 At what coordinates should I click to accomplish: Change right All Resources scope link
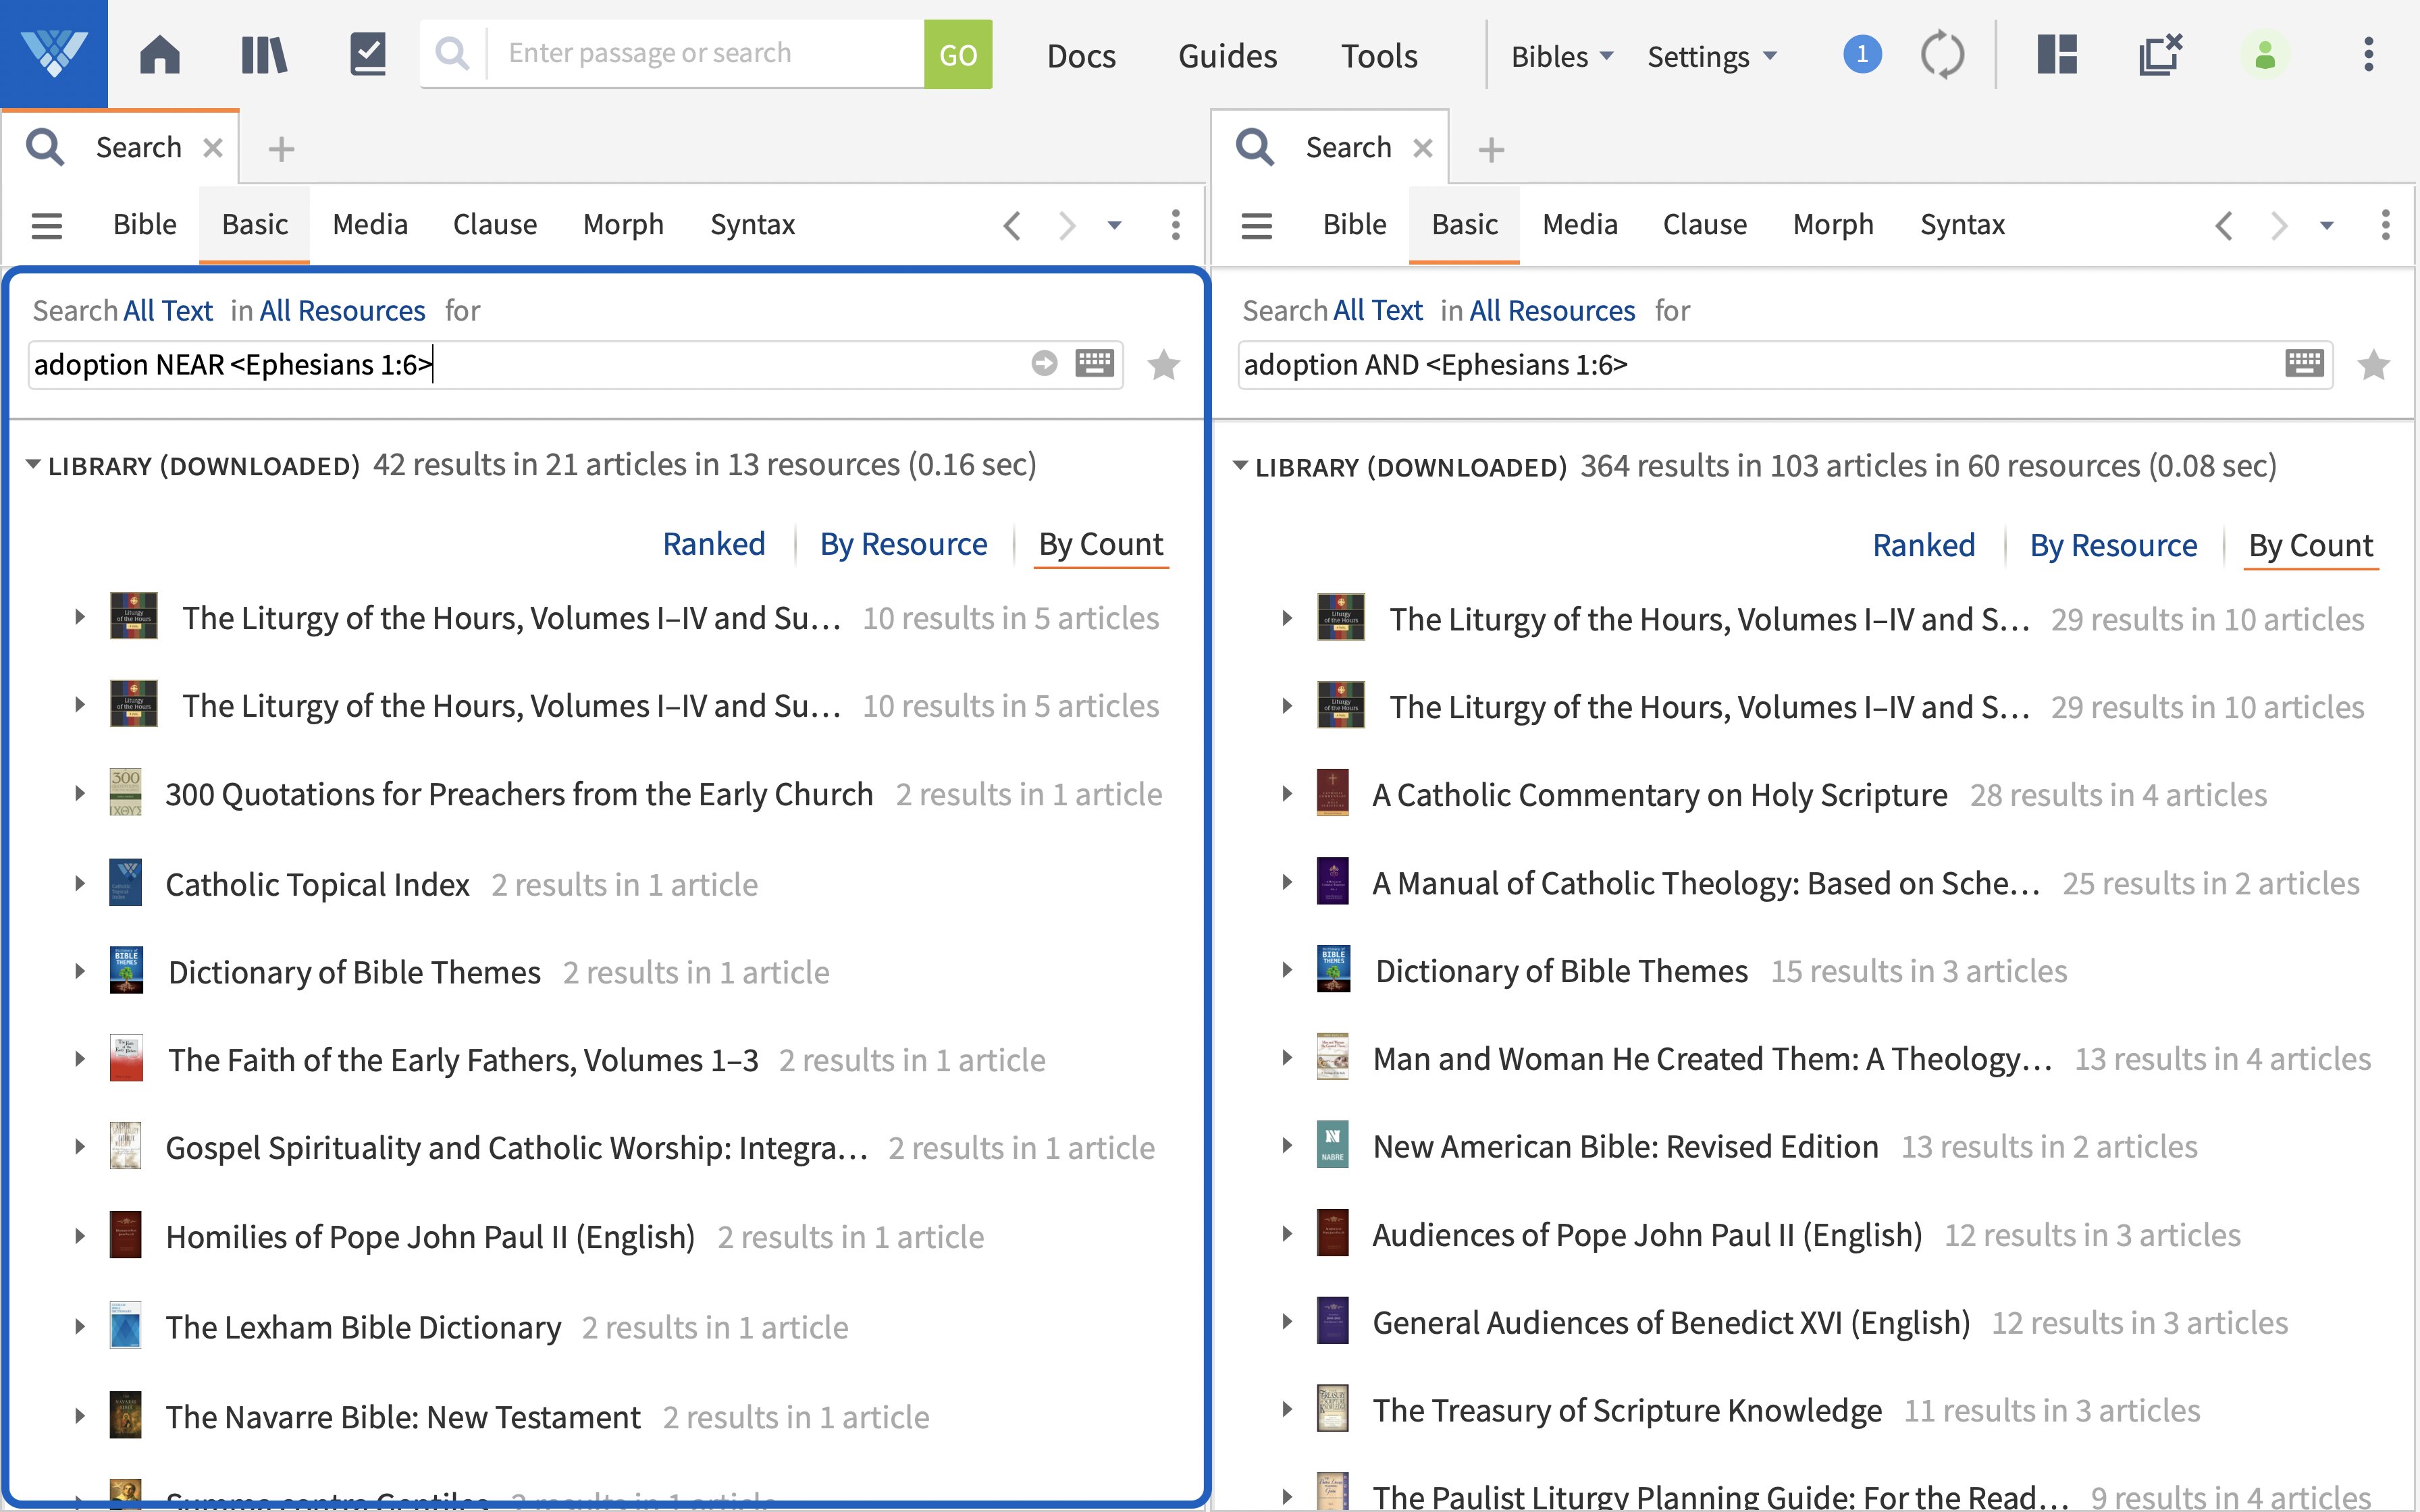[x=1552, y=311]
